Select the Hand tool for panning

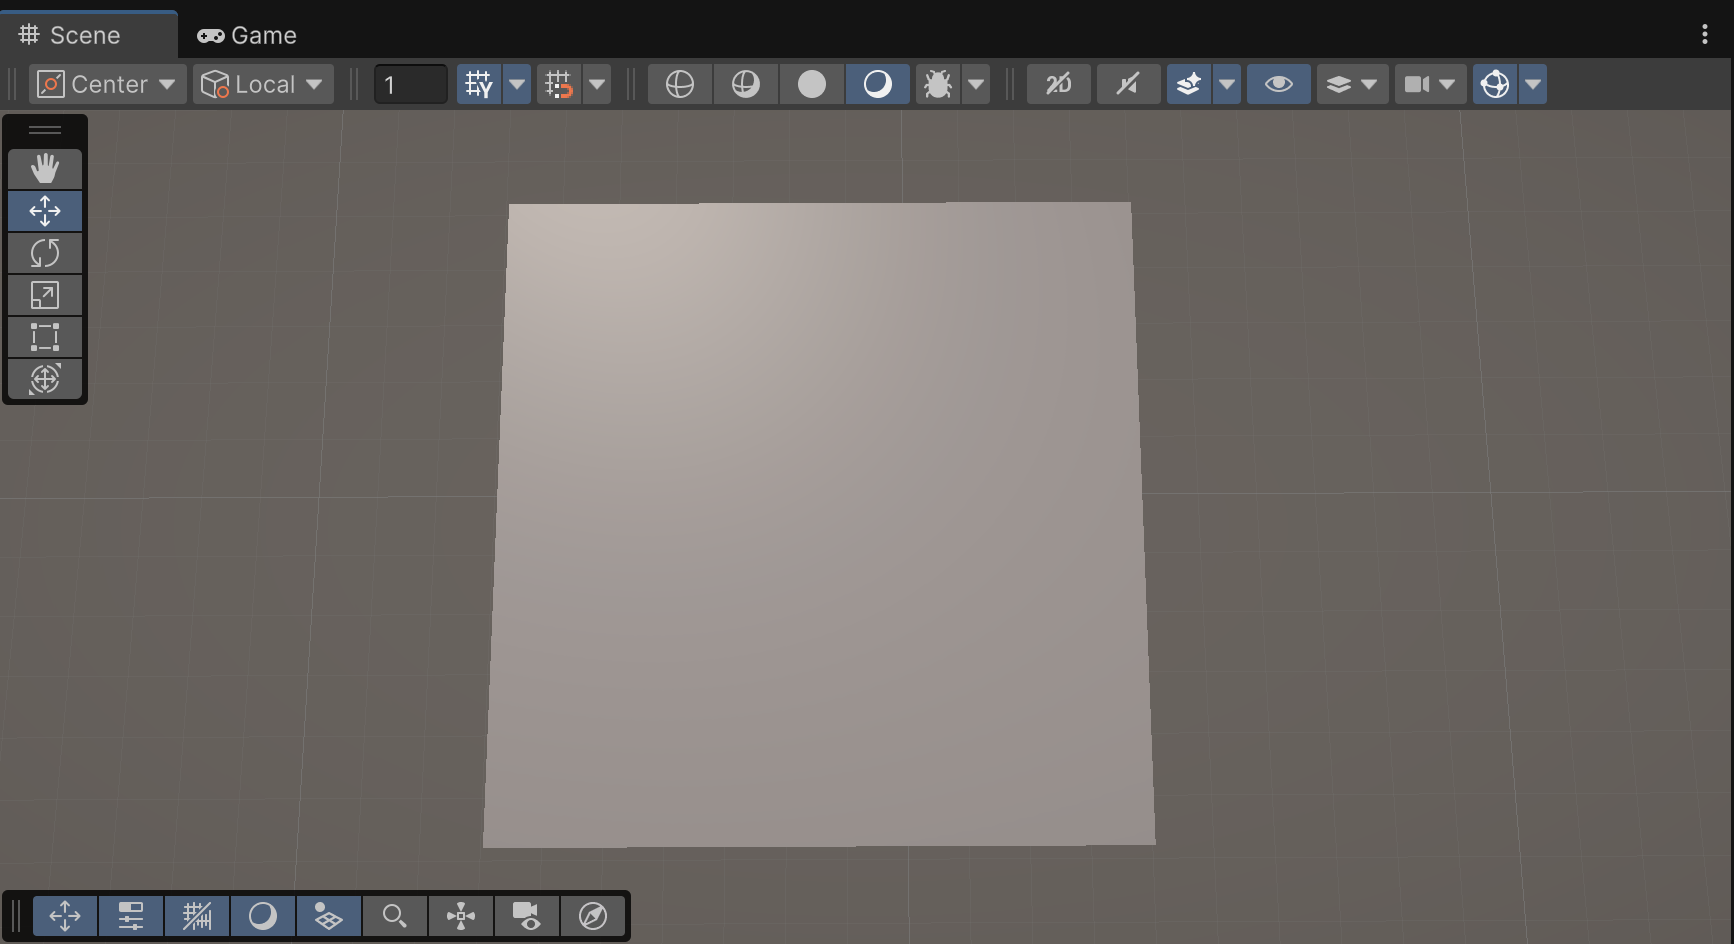pos(45,169)
